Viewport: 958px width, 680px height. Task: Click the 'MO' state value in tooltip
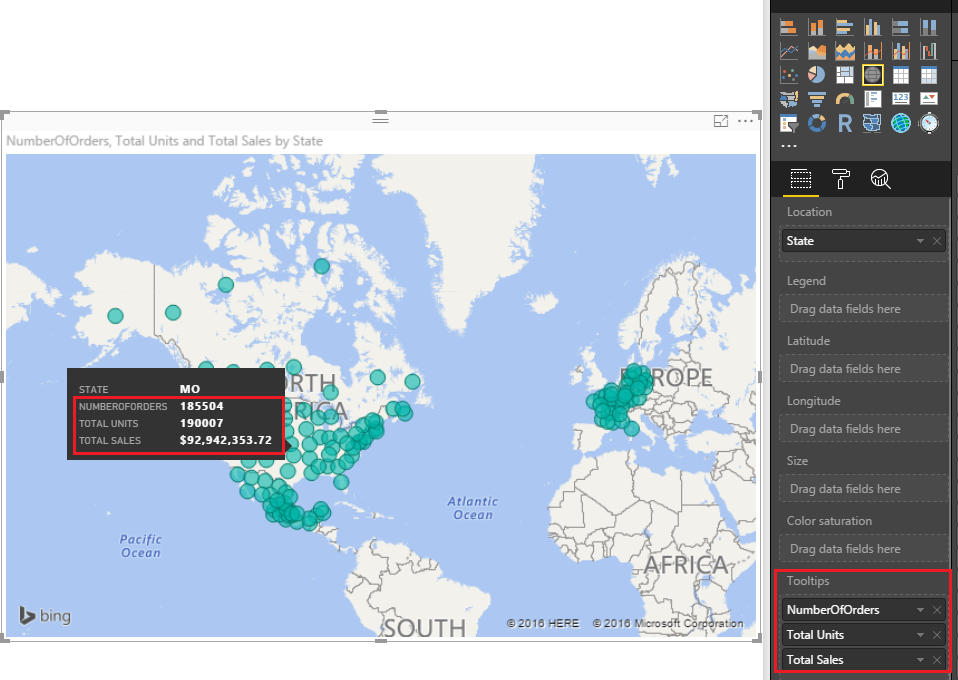click(x=190, y=389)
